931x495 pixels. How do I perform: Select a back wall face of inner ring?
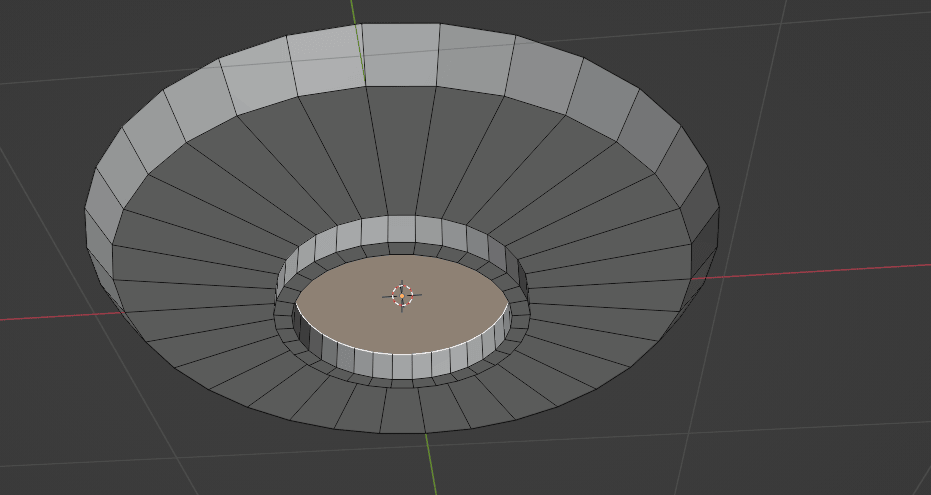[401, 231]
